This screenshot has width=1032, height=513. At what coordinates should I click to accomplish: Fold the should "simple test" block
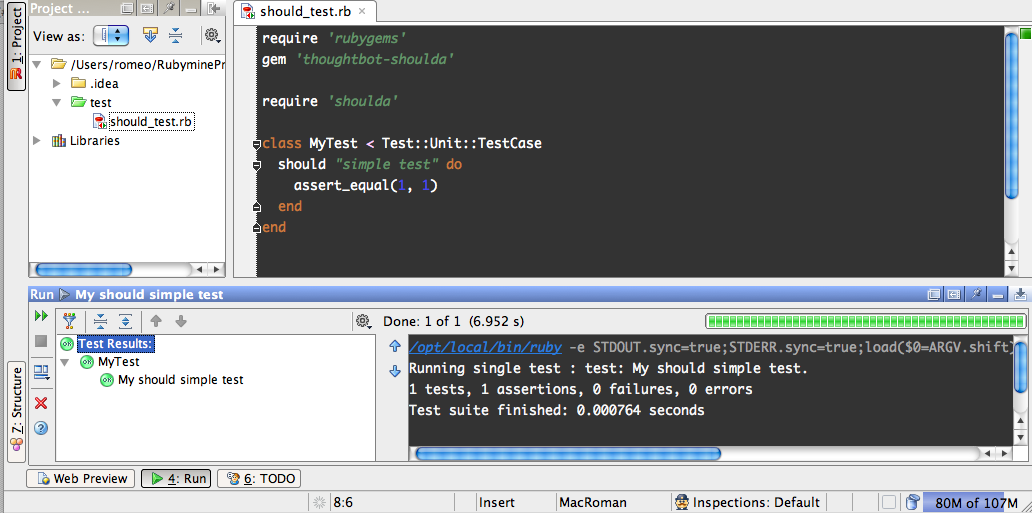tap(257, 165)
